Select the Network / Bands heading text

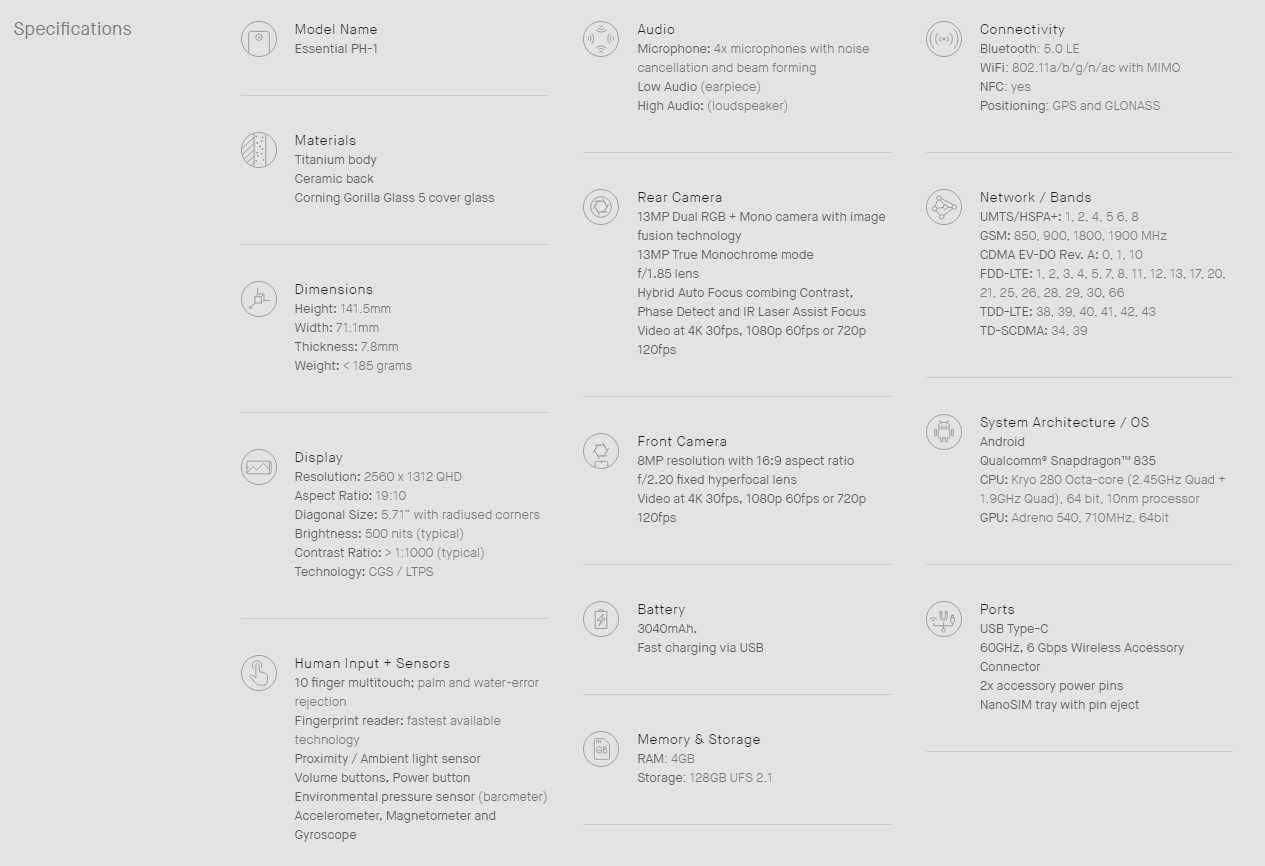coord(1035,197)
